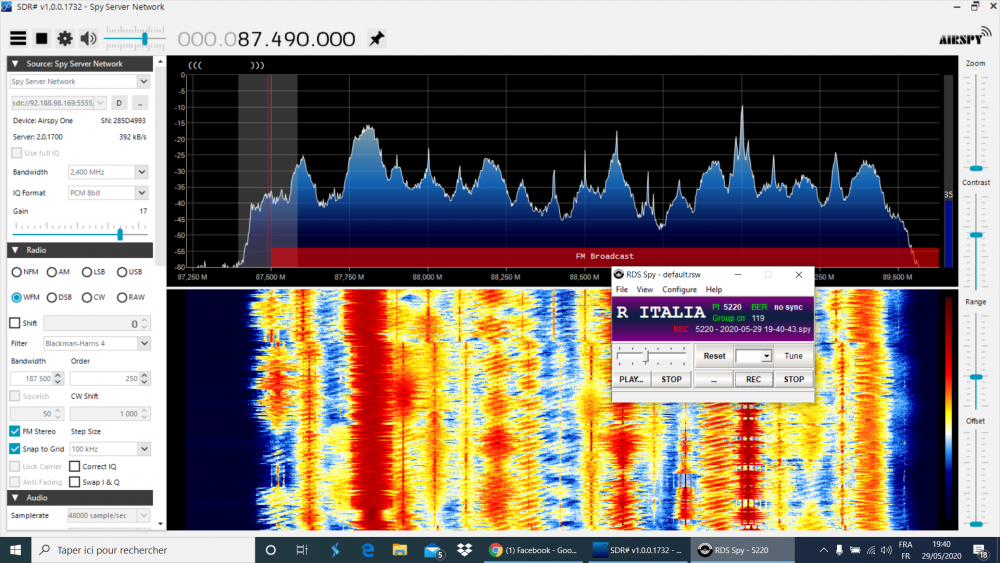Adjust the volume slider at top
Image resolution: width=1000 pixels, height=563 pixels.
click(x=145, y=40)
